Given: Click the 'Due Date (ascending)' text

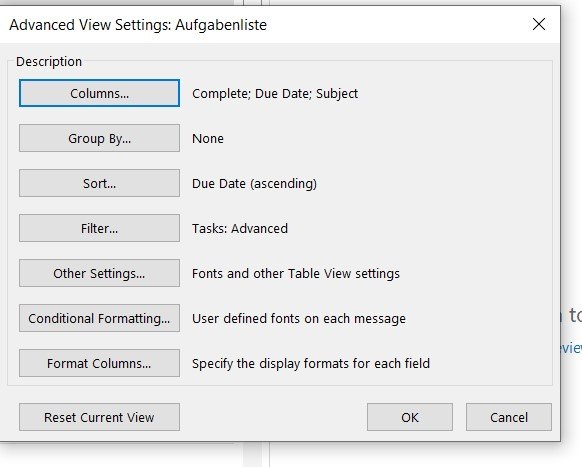Looking at the screenshot, I should tap(254, 183).
